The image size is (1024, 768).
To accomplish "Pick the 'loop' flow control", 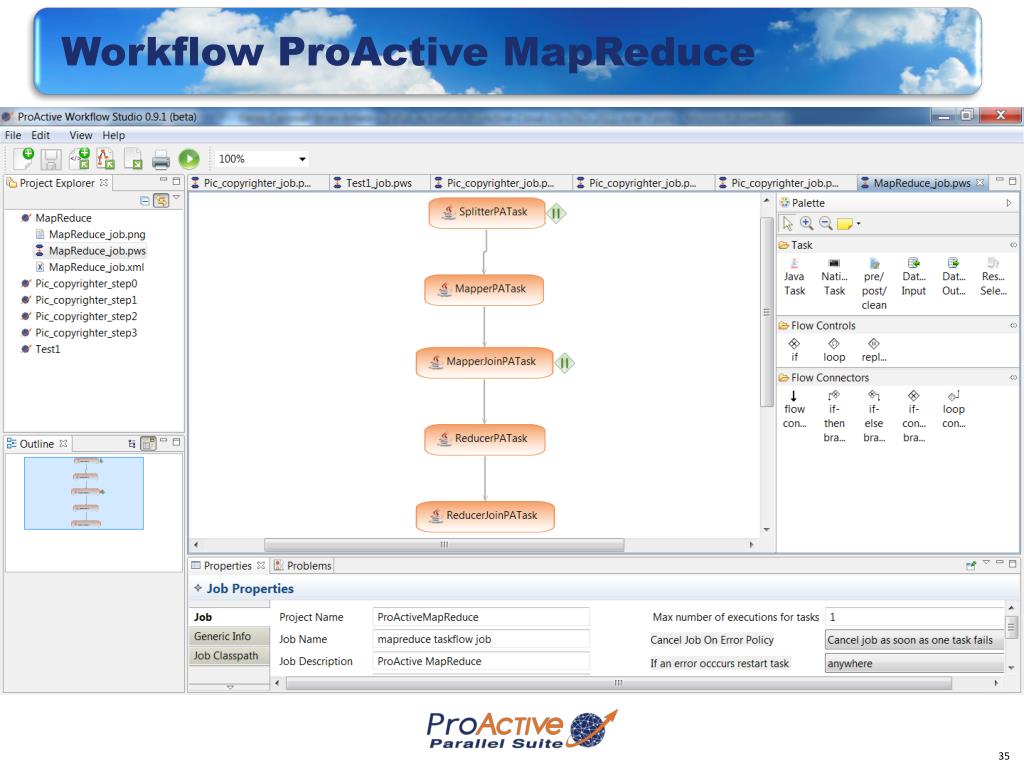I will click(x=834, y=349).
